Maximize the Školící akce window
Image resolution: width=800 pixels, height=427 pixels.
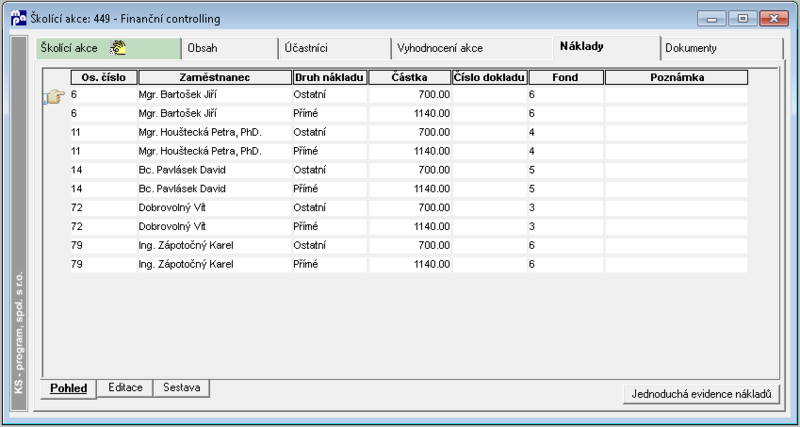(743, 19)
